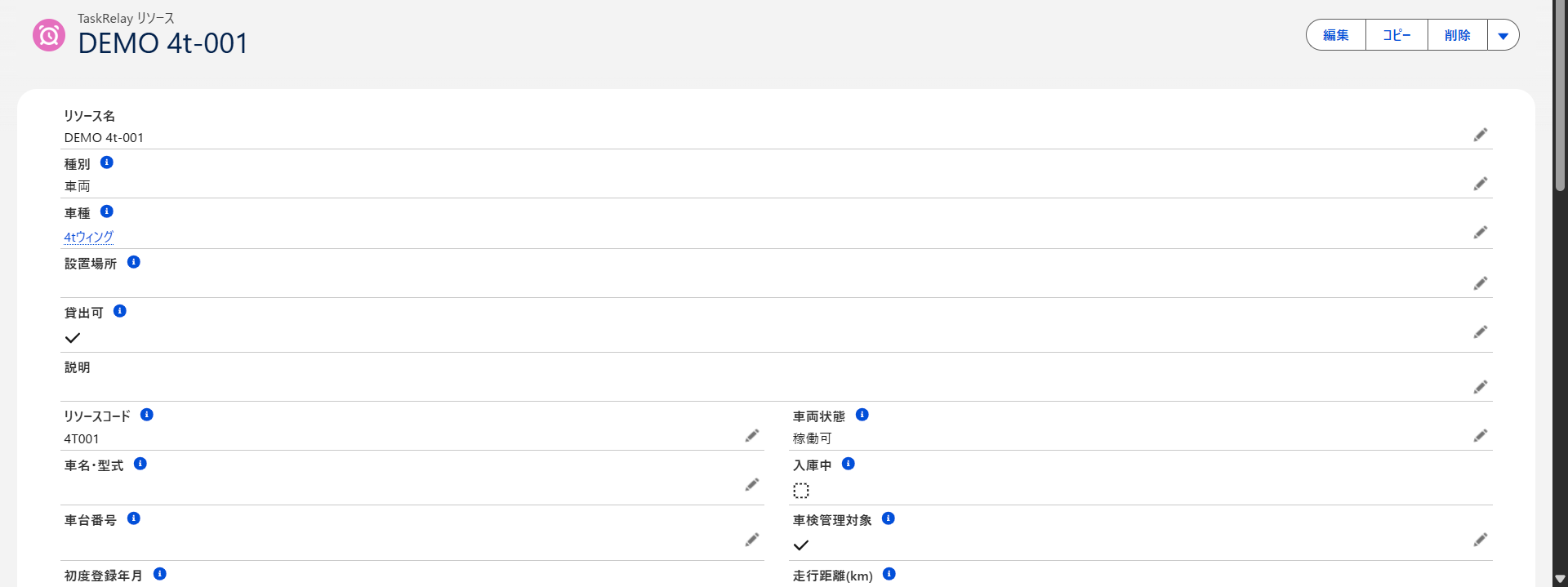This screenshot has height=587, width=1568.
Task: Click the info icon next to 貸出可
Action: pyautogui.click(x=120, y=311)
